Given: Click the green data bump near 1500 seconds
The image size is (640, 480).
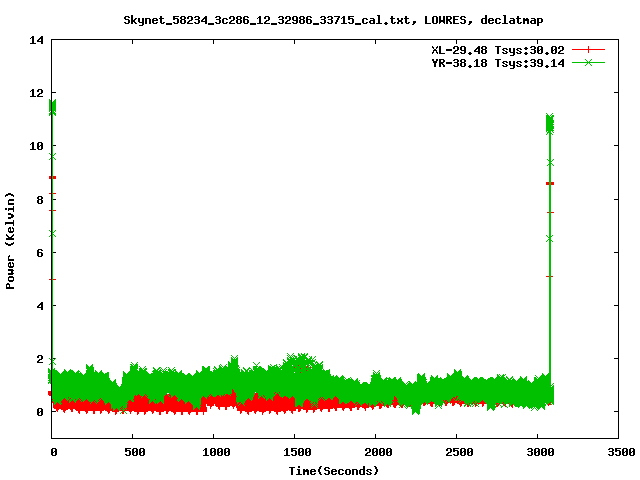Looking at the screenshot, I should (x=302, y=365).
